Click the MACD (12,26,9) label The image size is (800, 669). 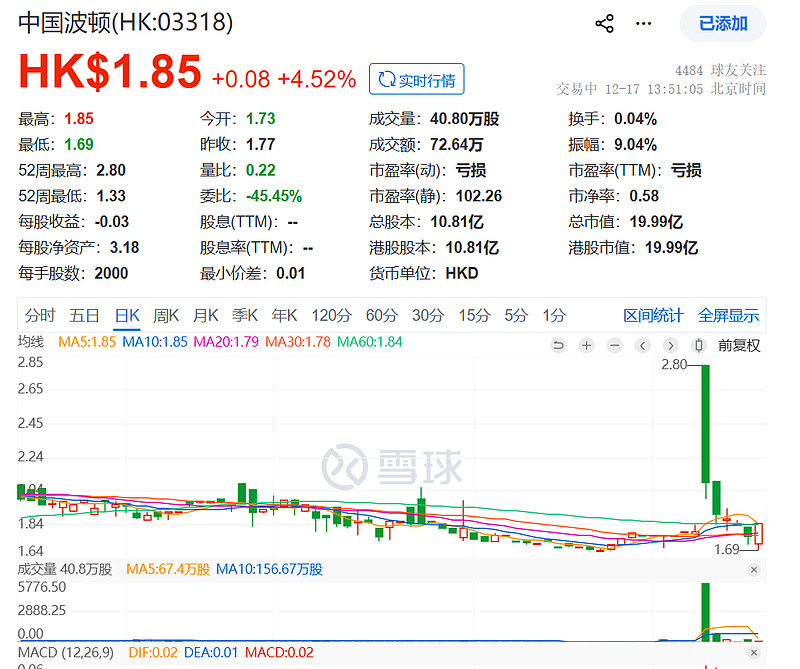coord(66,653)
